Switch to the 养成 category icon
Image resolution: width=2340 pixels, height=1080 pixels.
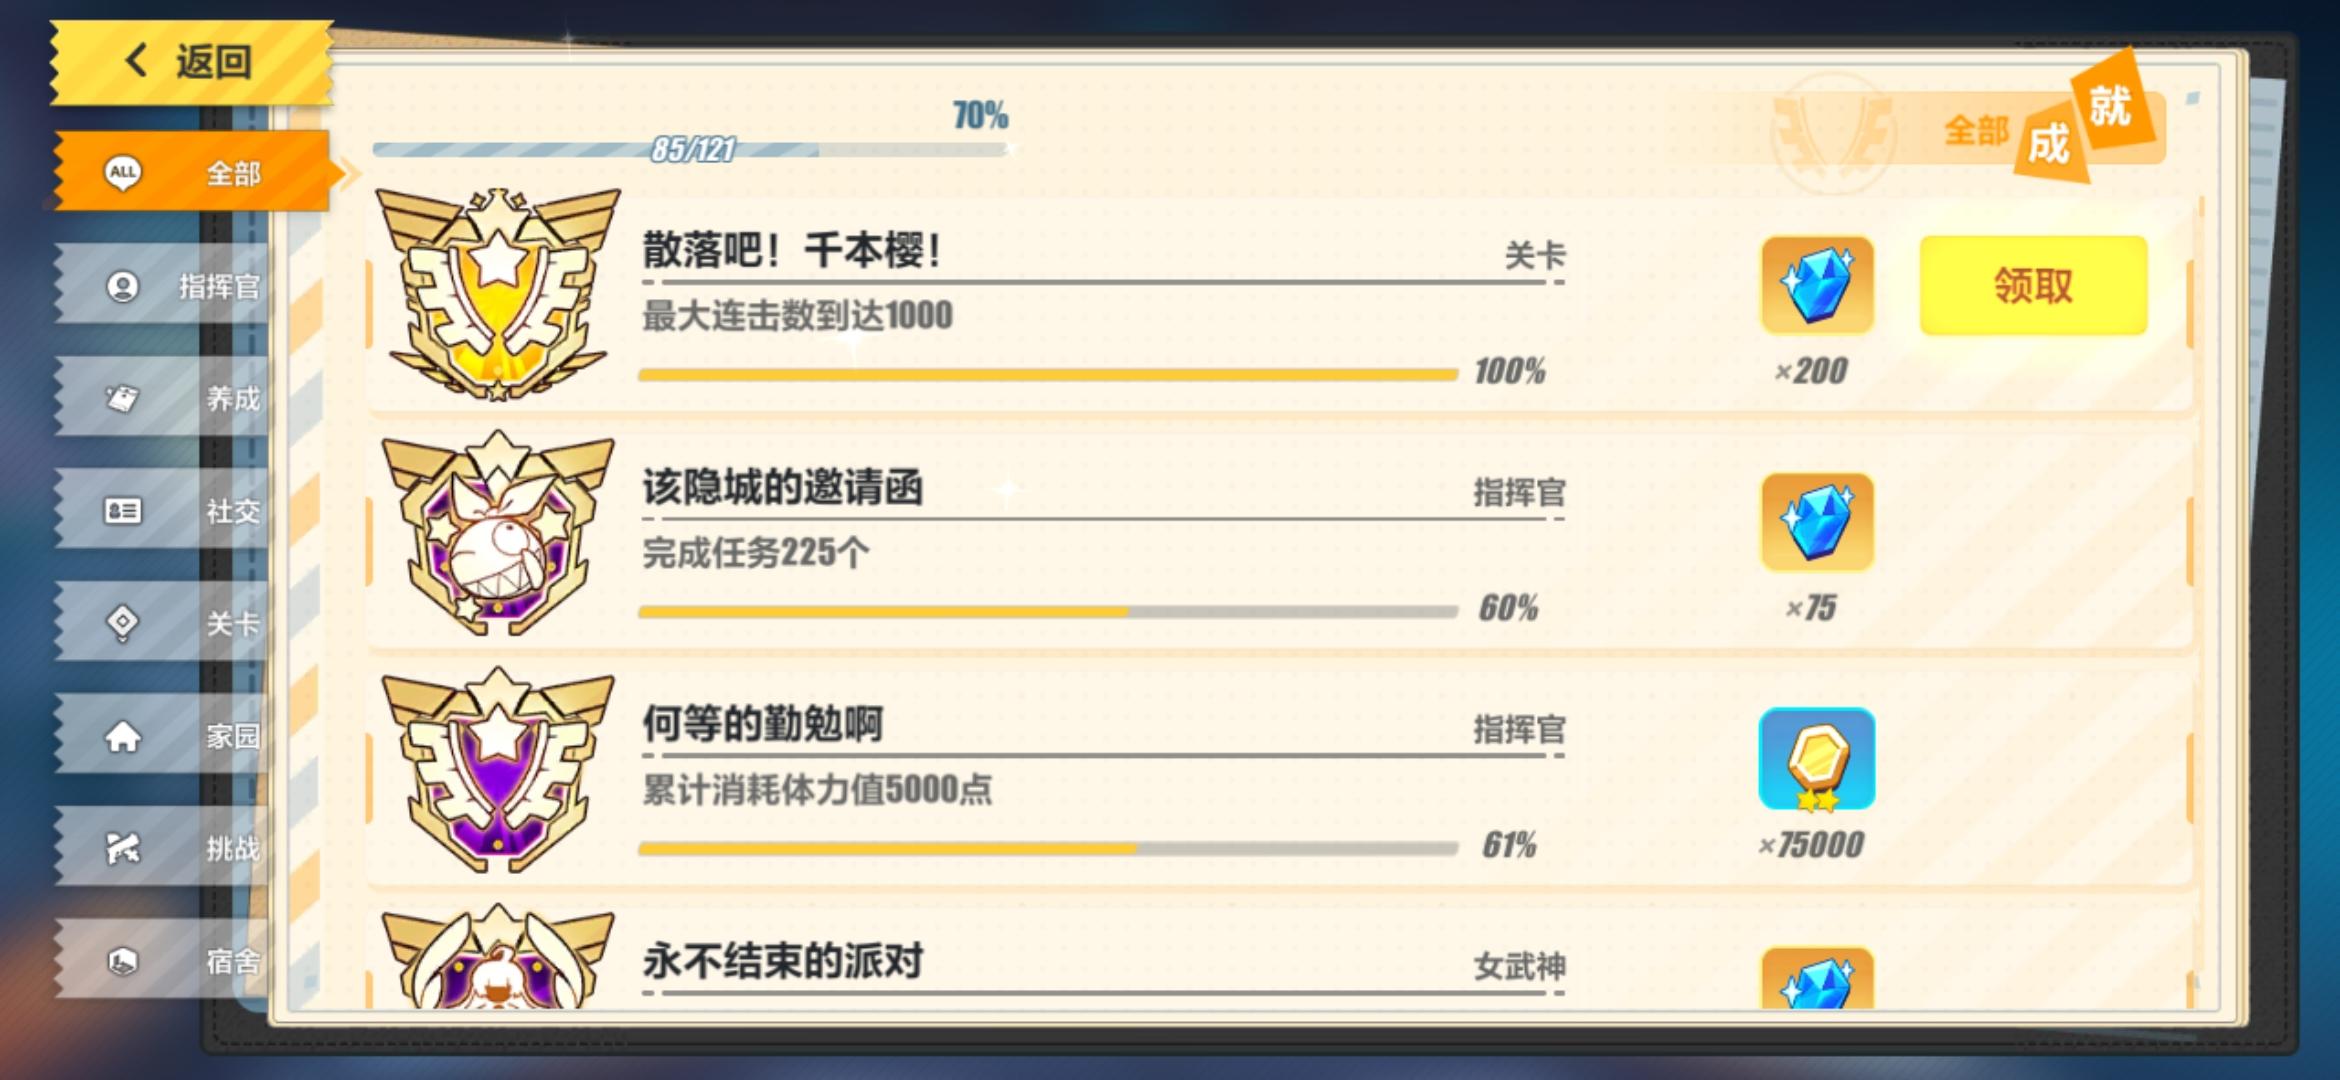122,398
